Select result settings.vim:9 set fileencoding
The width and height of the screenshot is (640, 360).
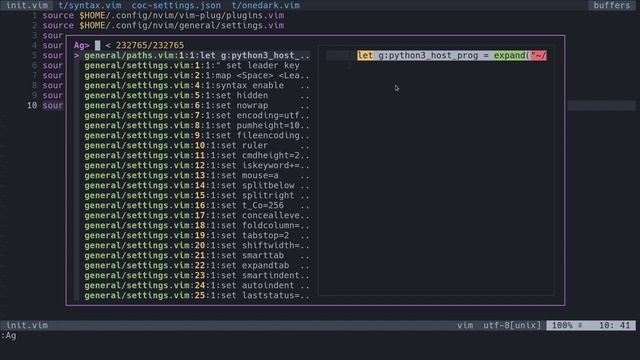[x=197, y=136]
